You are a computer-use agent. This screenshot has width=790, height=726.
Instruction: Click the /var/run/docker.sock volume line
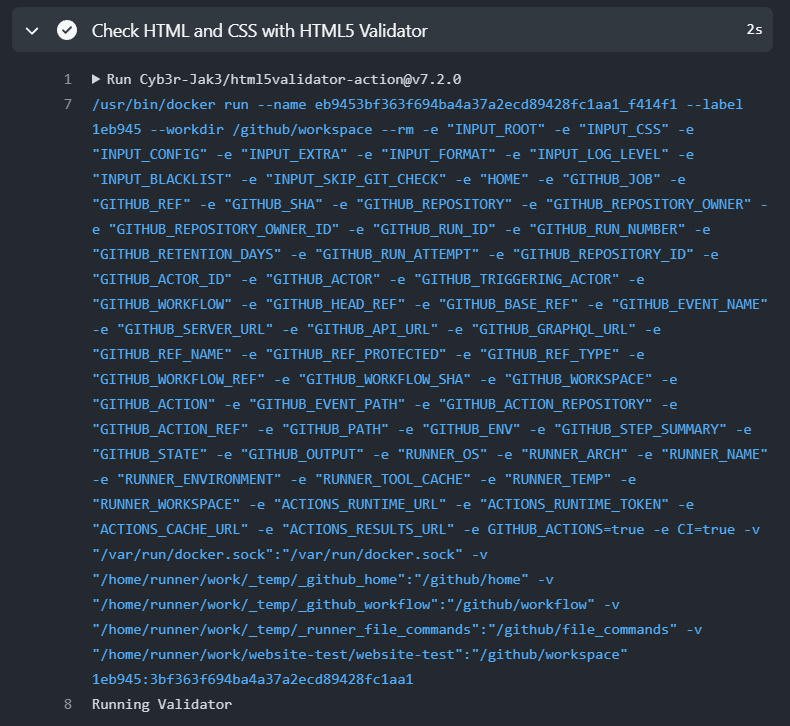[x=277, y=555]
